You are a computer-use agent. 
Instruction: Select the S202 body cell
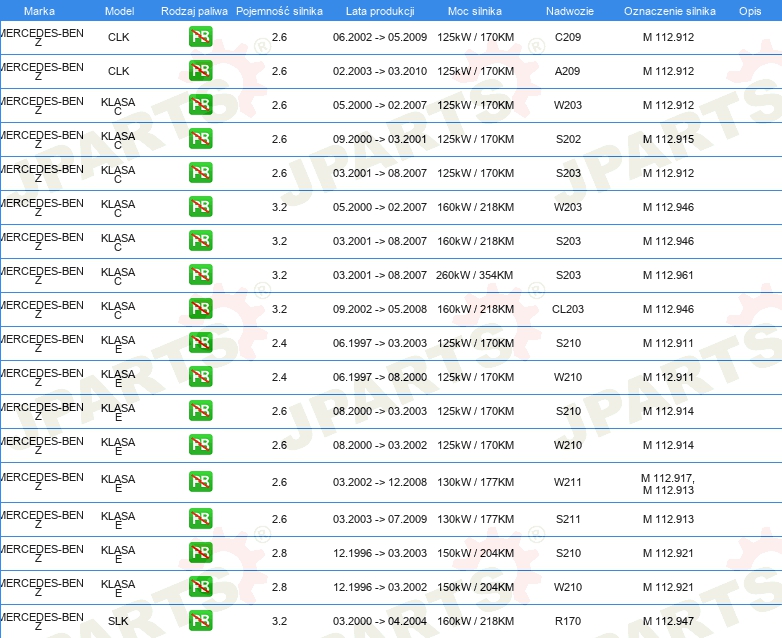569,139
